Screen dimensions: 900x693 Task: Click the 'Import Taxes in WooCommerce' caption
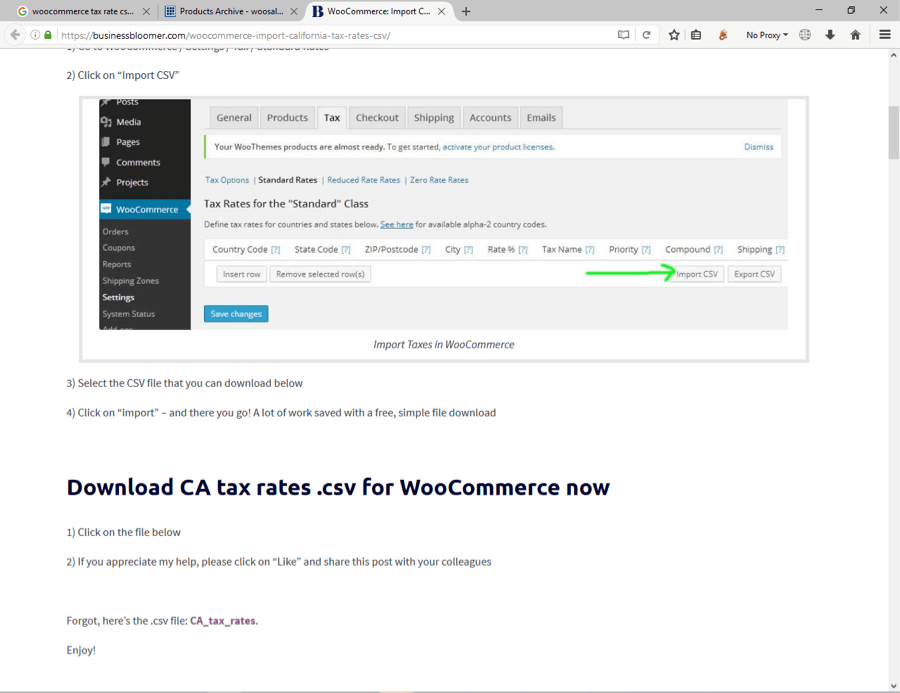[444, 344]
